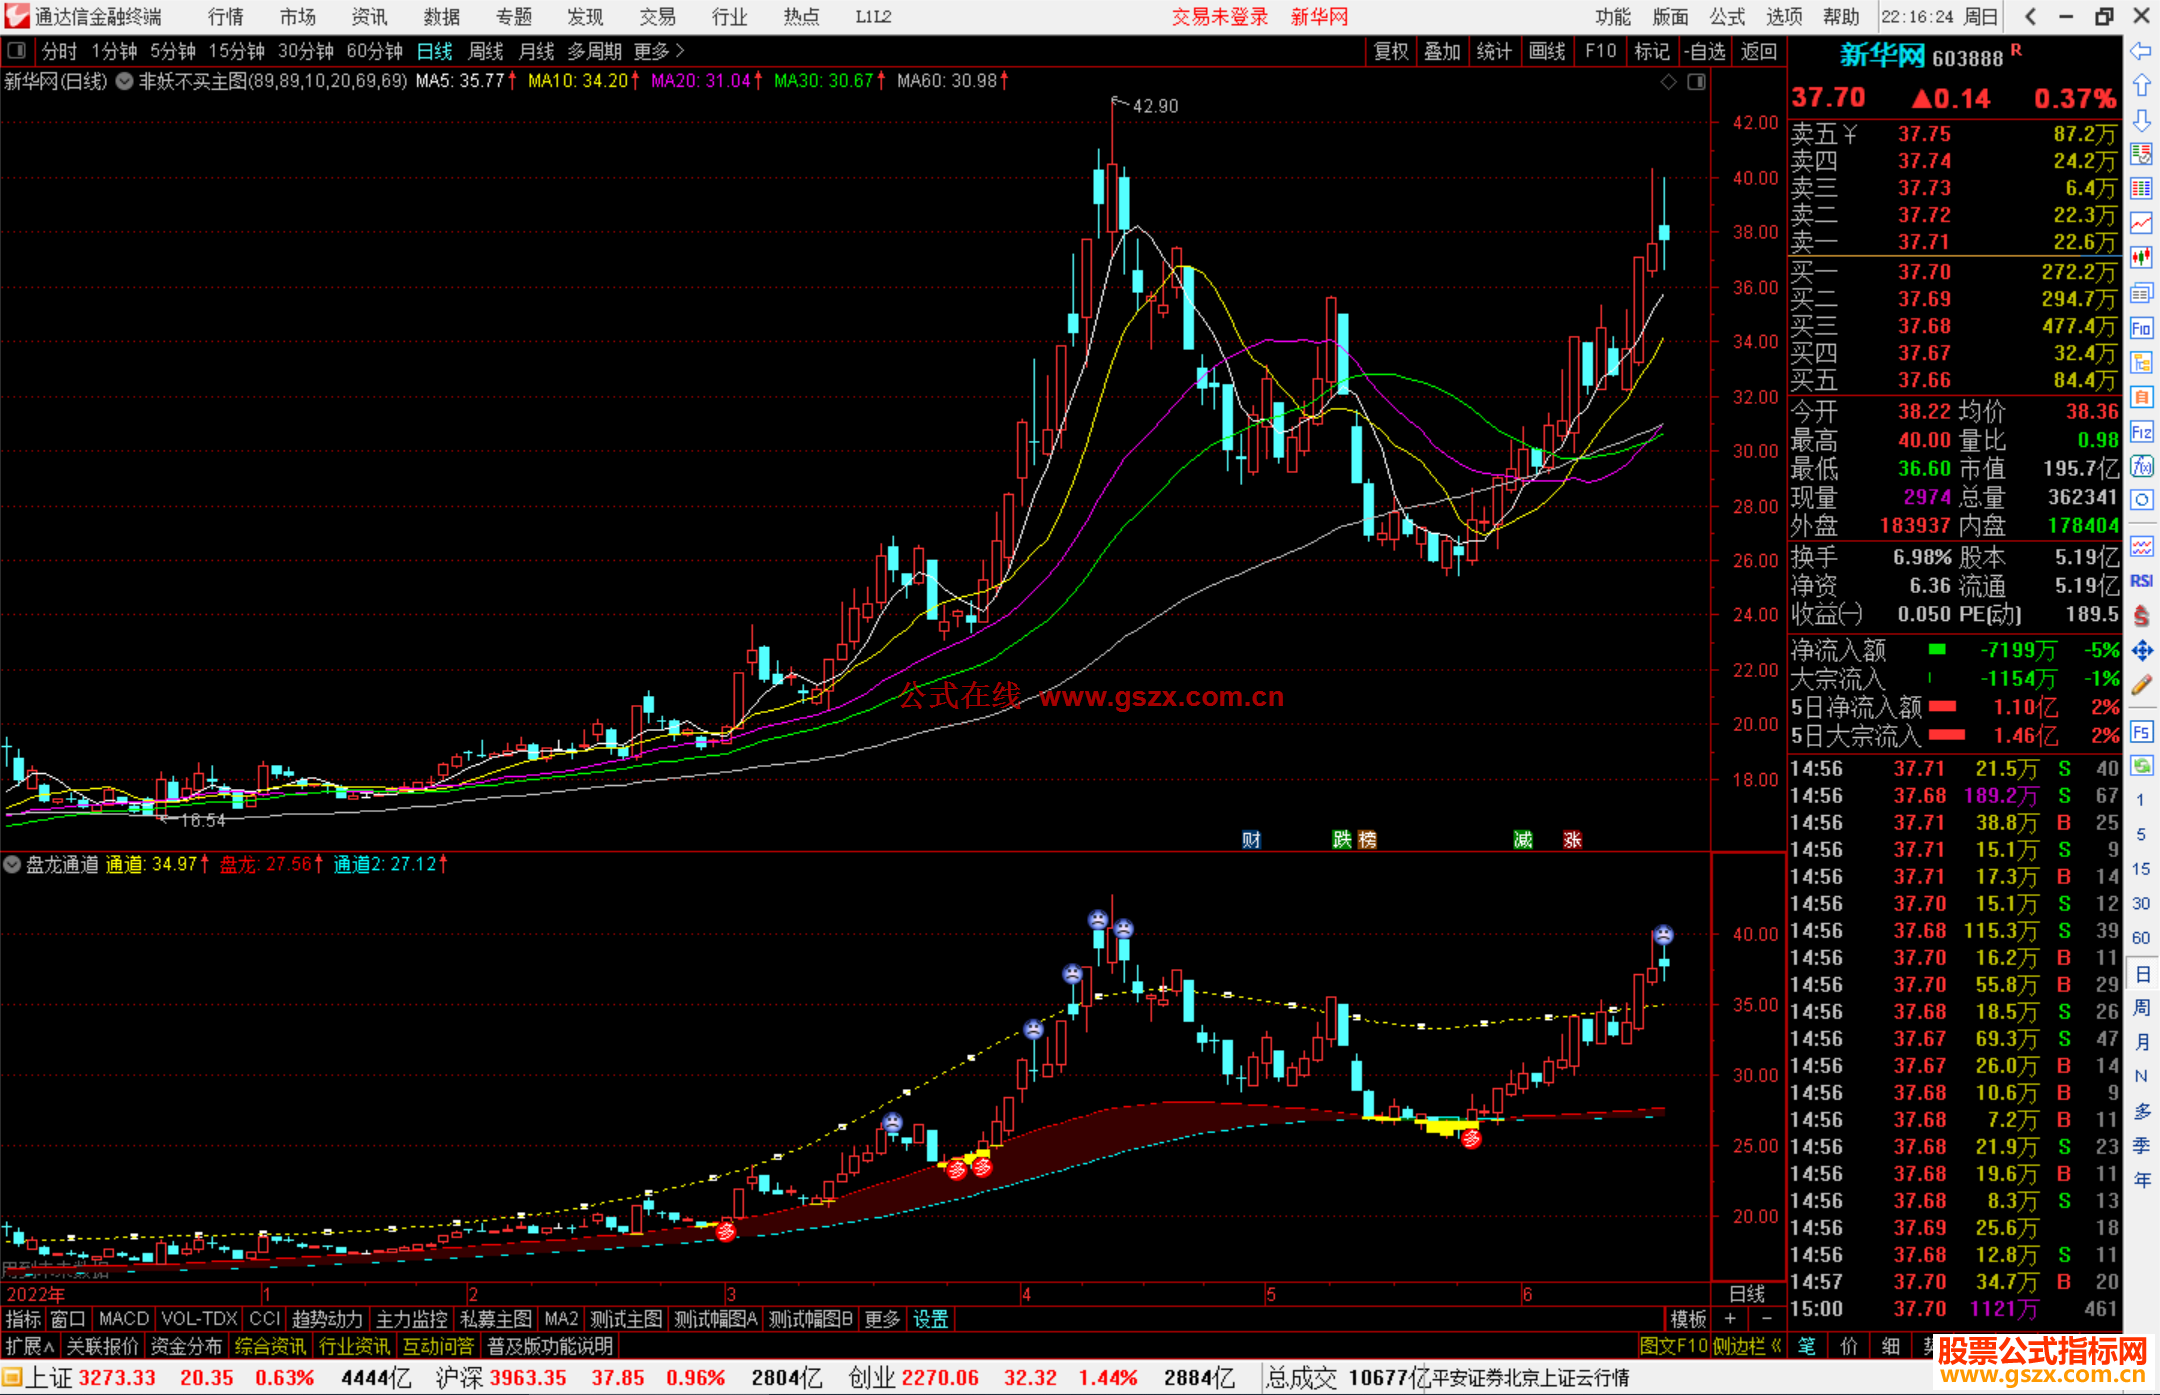Open the F10 company info sidebar icon
This screenshot has width=2160, height=1395.
coord(2141,328)
